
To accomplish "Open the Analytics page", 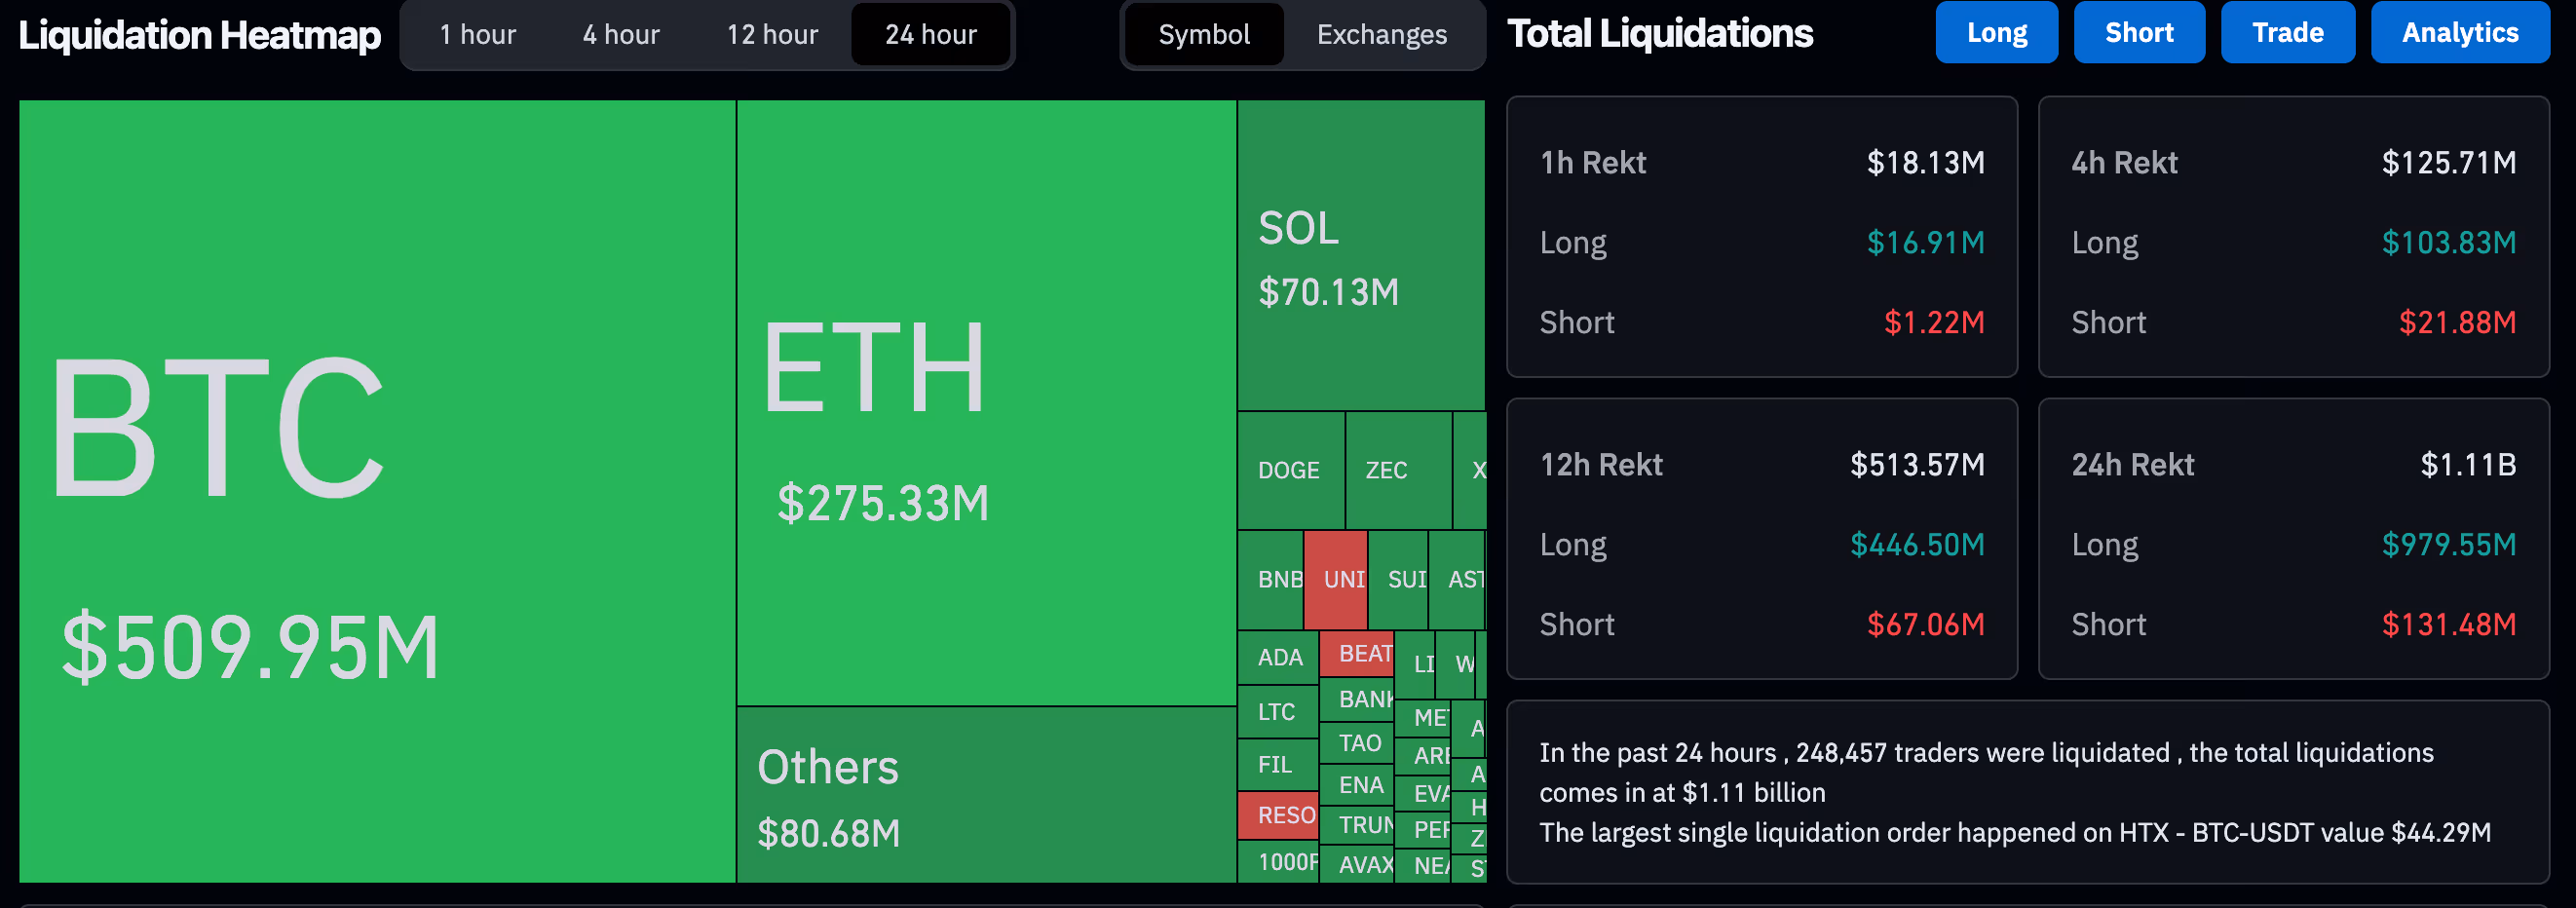I will (x=2460, y=32).
